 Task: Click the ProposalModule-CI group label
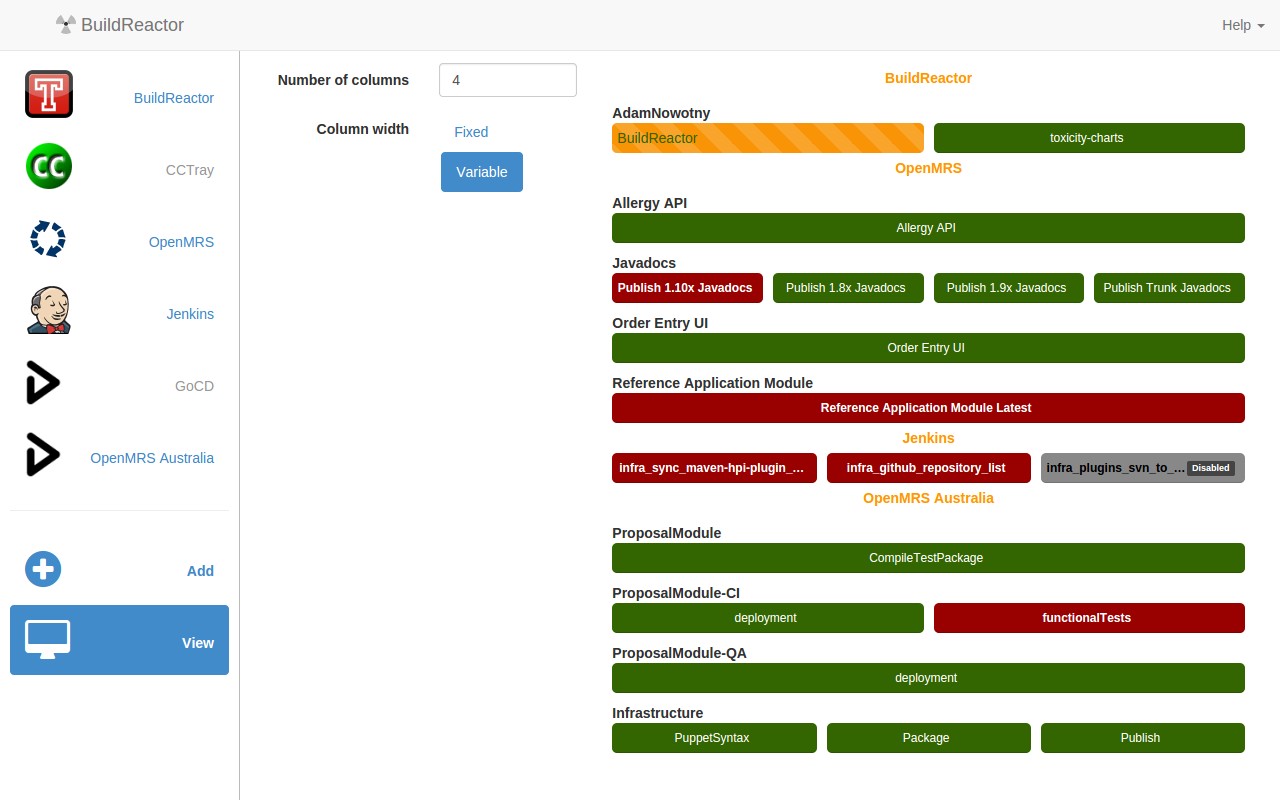(676, 593)
